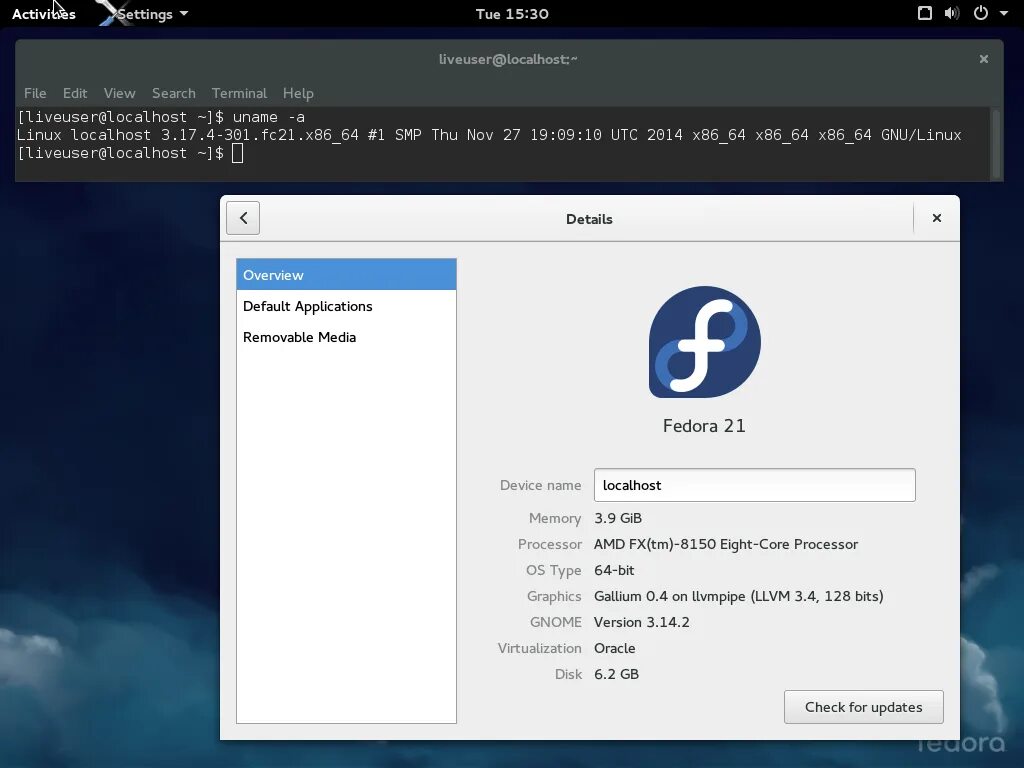Open the Activities overview

coord(44,14)
